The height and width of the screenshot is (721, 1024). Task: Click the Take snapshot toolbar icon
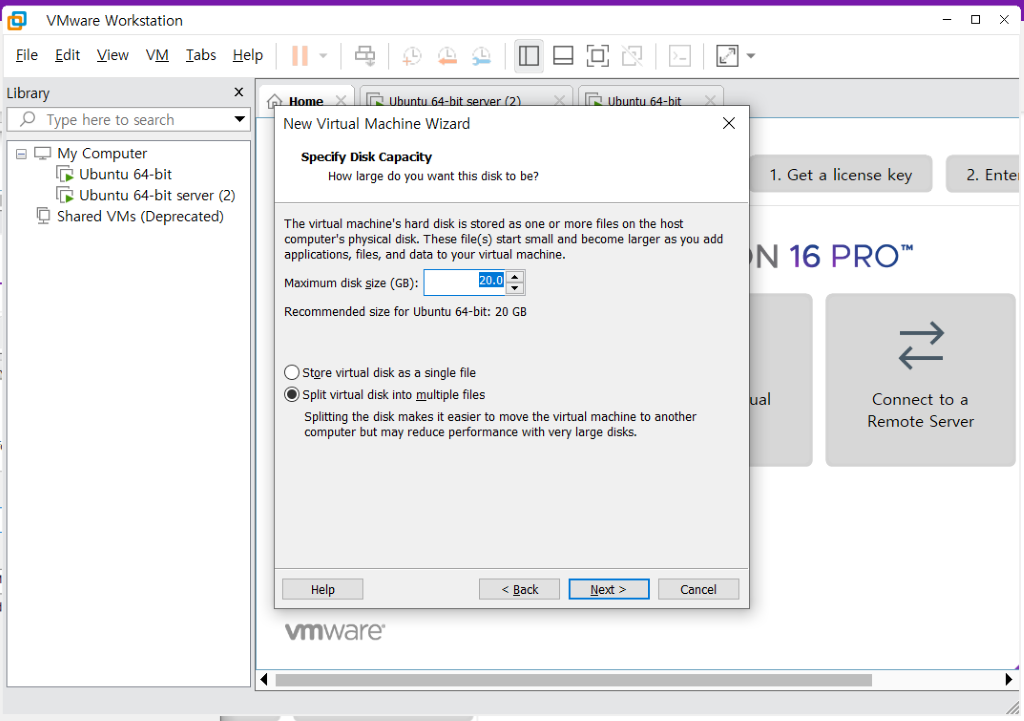pyautogui.click(x=411, y=56)
